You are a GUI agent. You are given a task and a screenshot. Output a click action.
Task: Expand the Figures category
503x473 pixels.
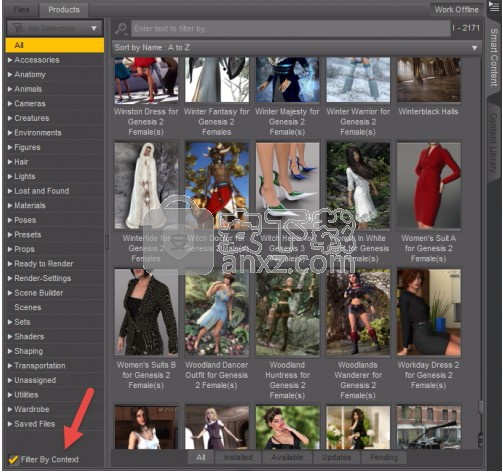click(x=10, y=147)
